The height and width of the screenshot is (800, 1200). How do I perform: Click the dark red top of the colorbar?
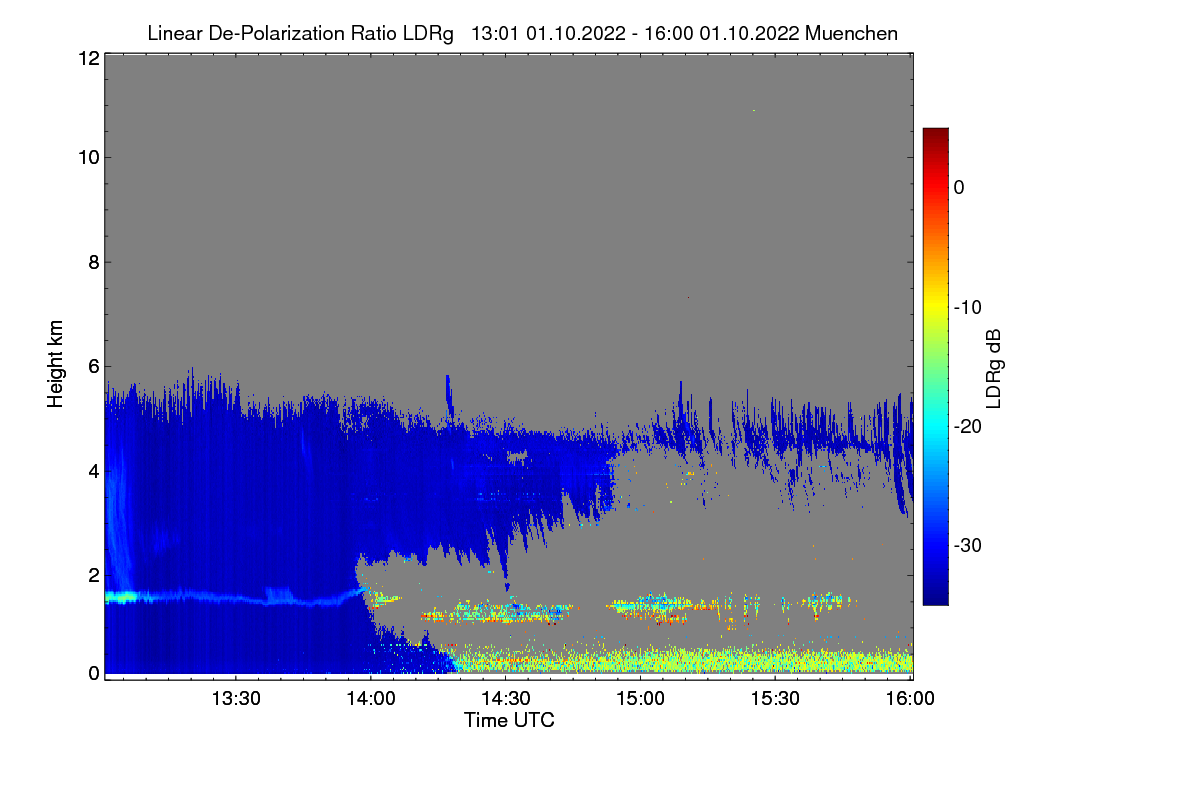pos(935,135)
